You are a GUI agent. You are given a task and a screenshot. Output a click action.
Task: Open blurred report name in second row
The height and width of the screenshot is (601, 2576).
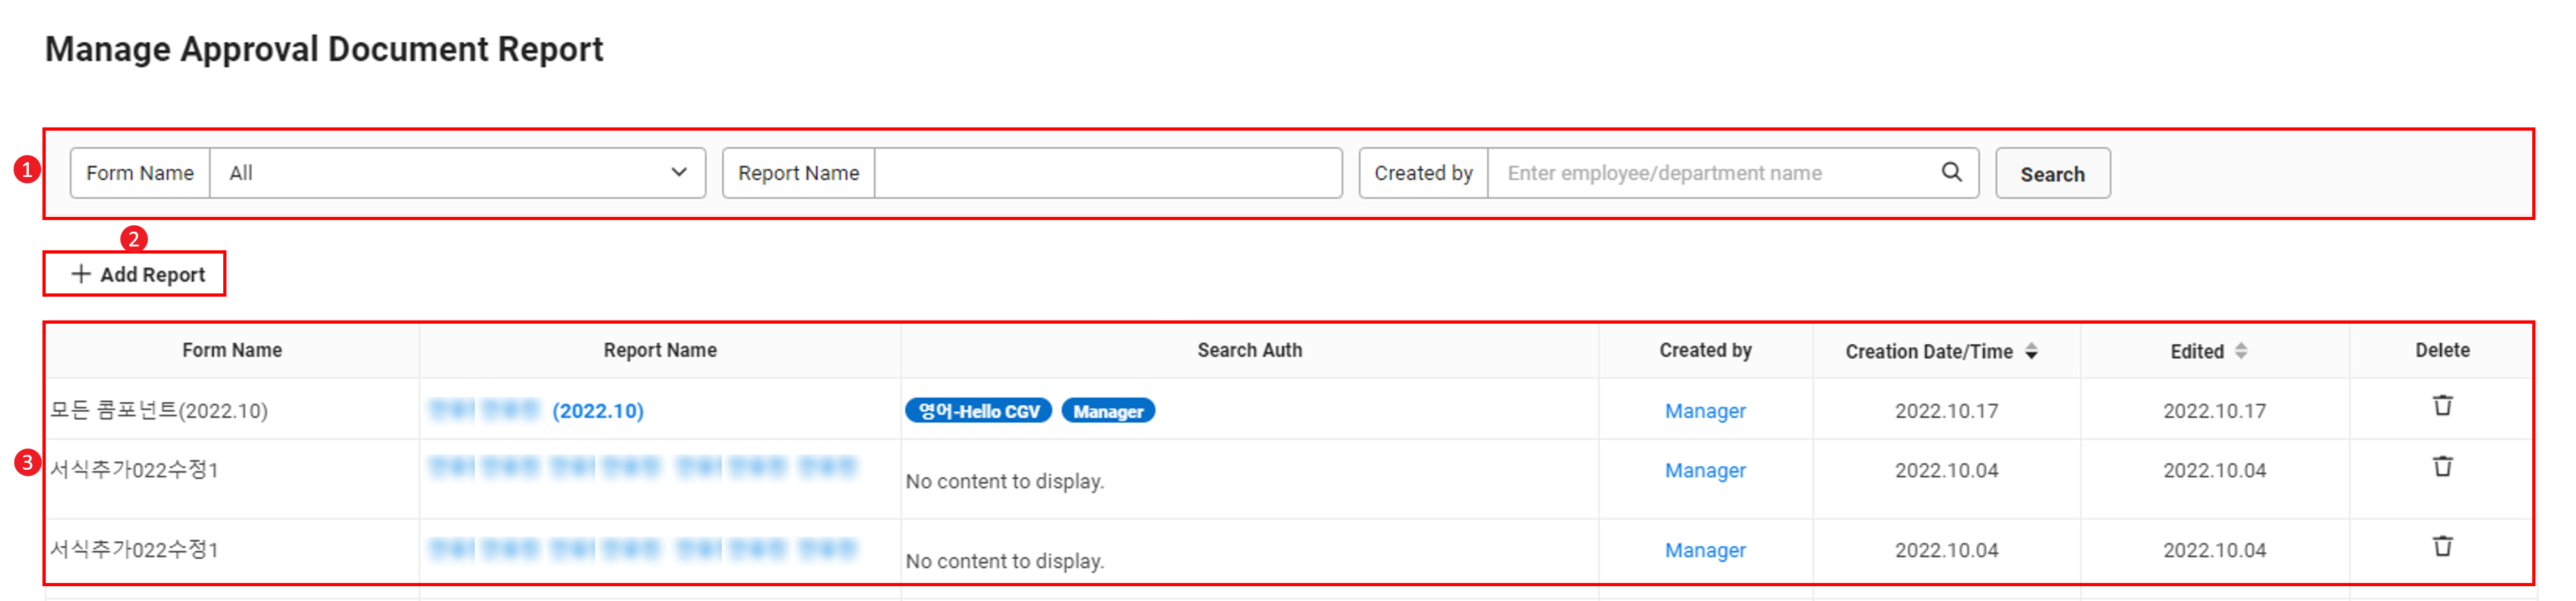click(x=642, y=467)
